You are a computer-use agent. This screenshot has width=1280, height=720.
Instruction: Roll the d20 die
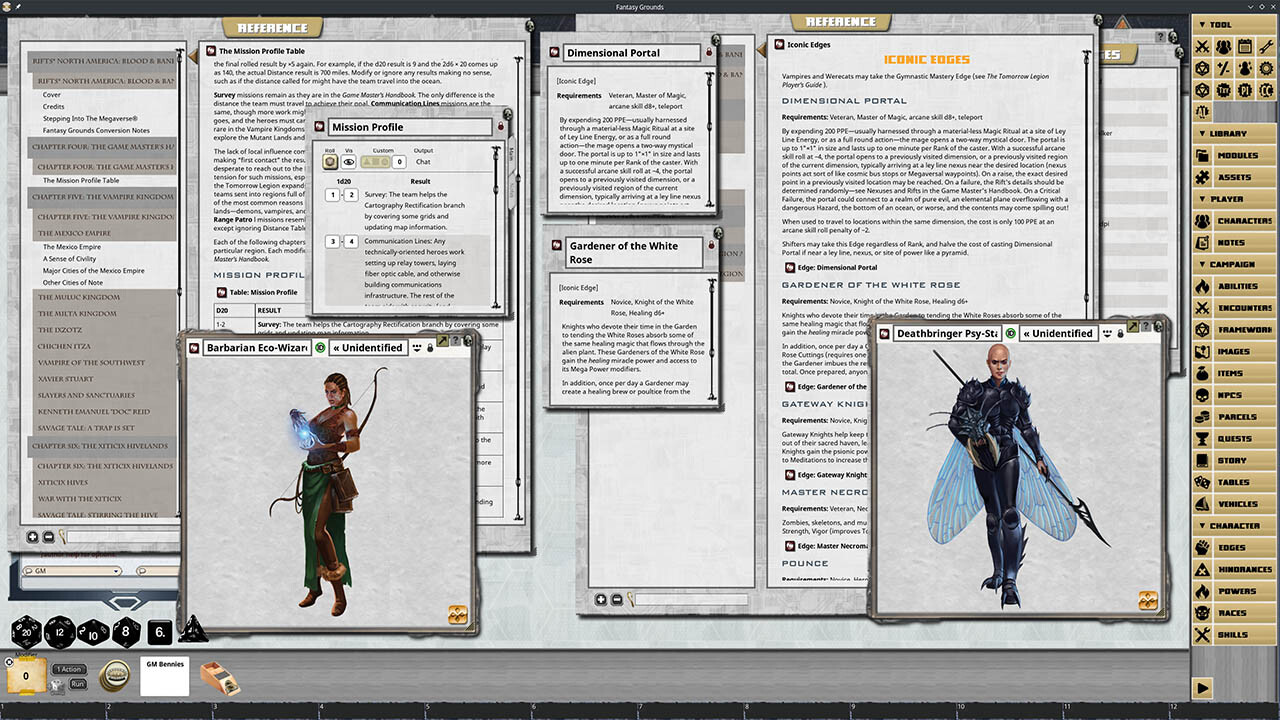26,631
